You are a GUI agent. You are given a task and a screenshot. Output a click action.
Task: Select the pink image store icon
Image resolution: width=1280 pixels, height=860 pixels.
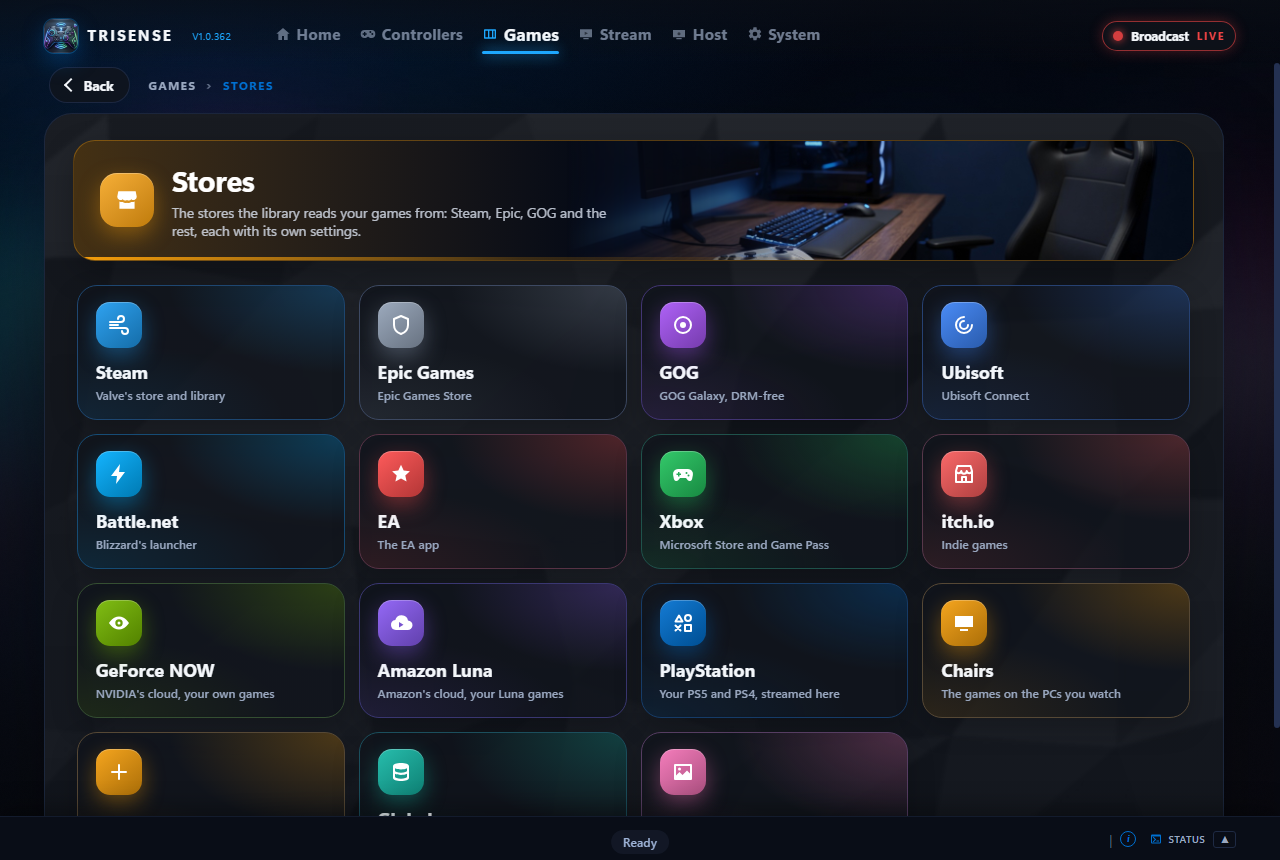(x=683, y=772)
